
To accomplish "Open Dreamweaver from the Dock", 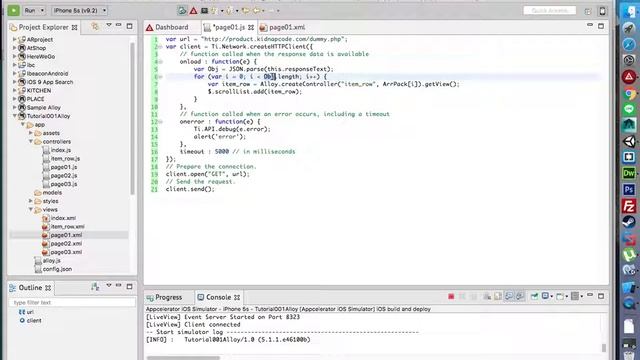I will 629,173.
